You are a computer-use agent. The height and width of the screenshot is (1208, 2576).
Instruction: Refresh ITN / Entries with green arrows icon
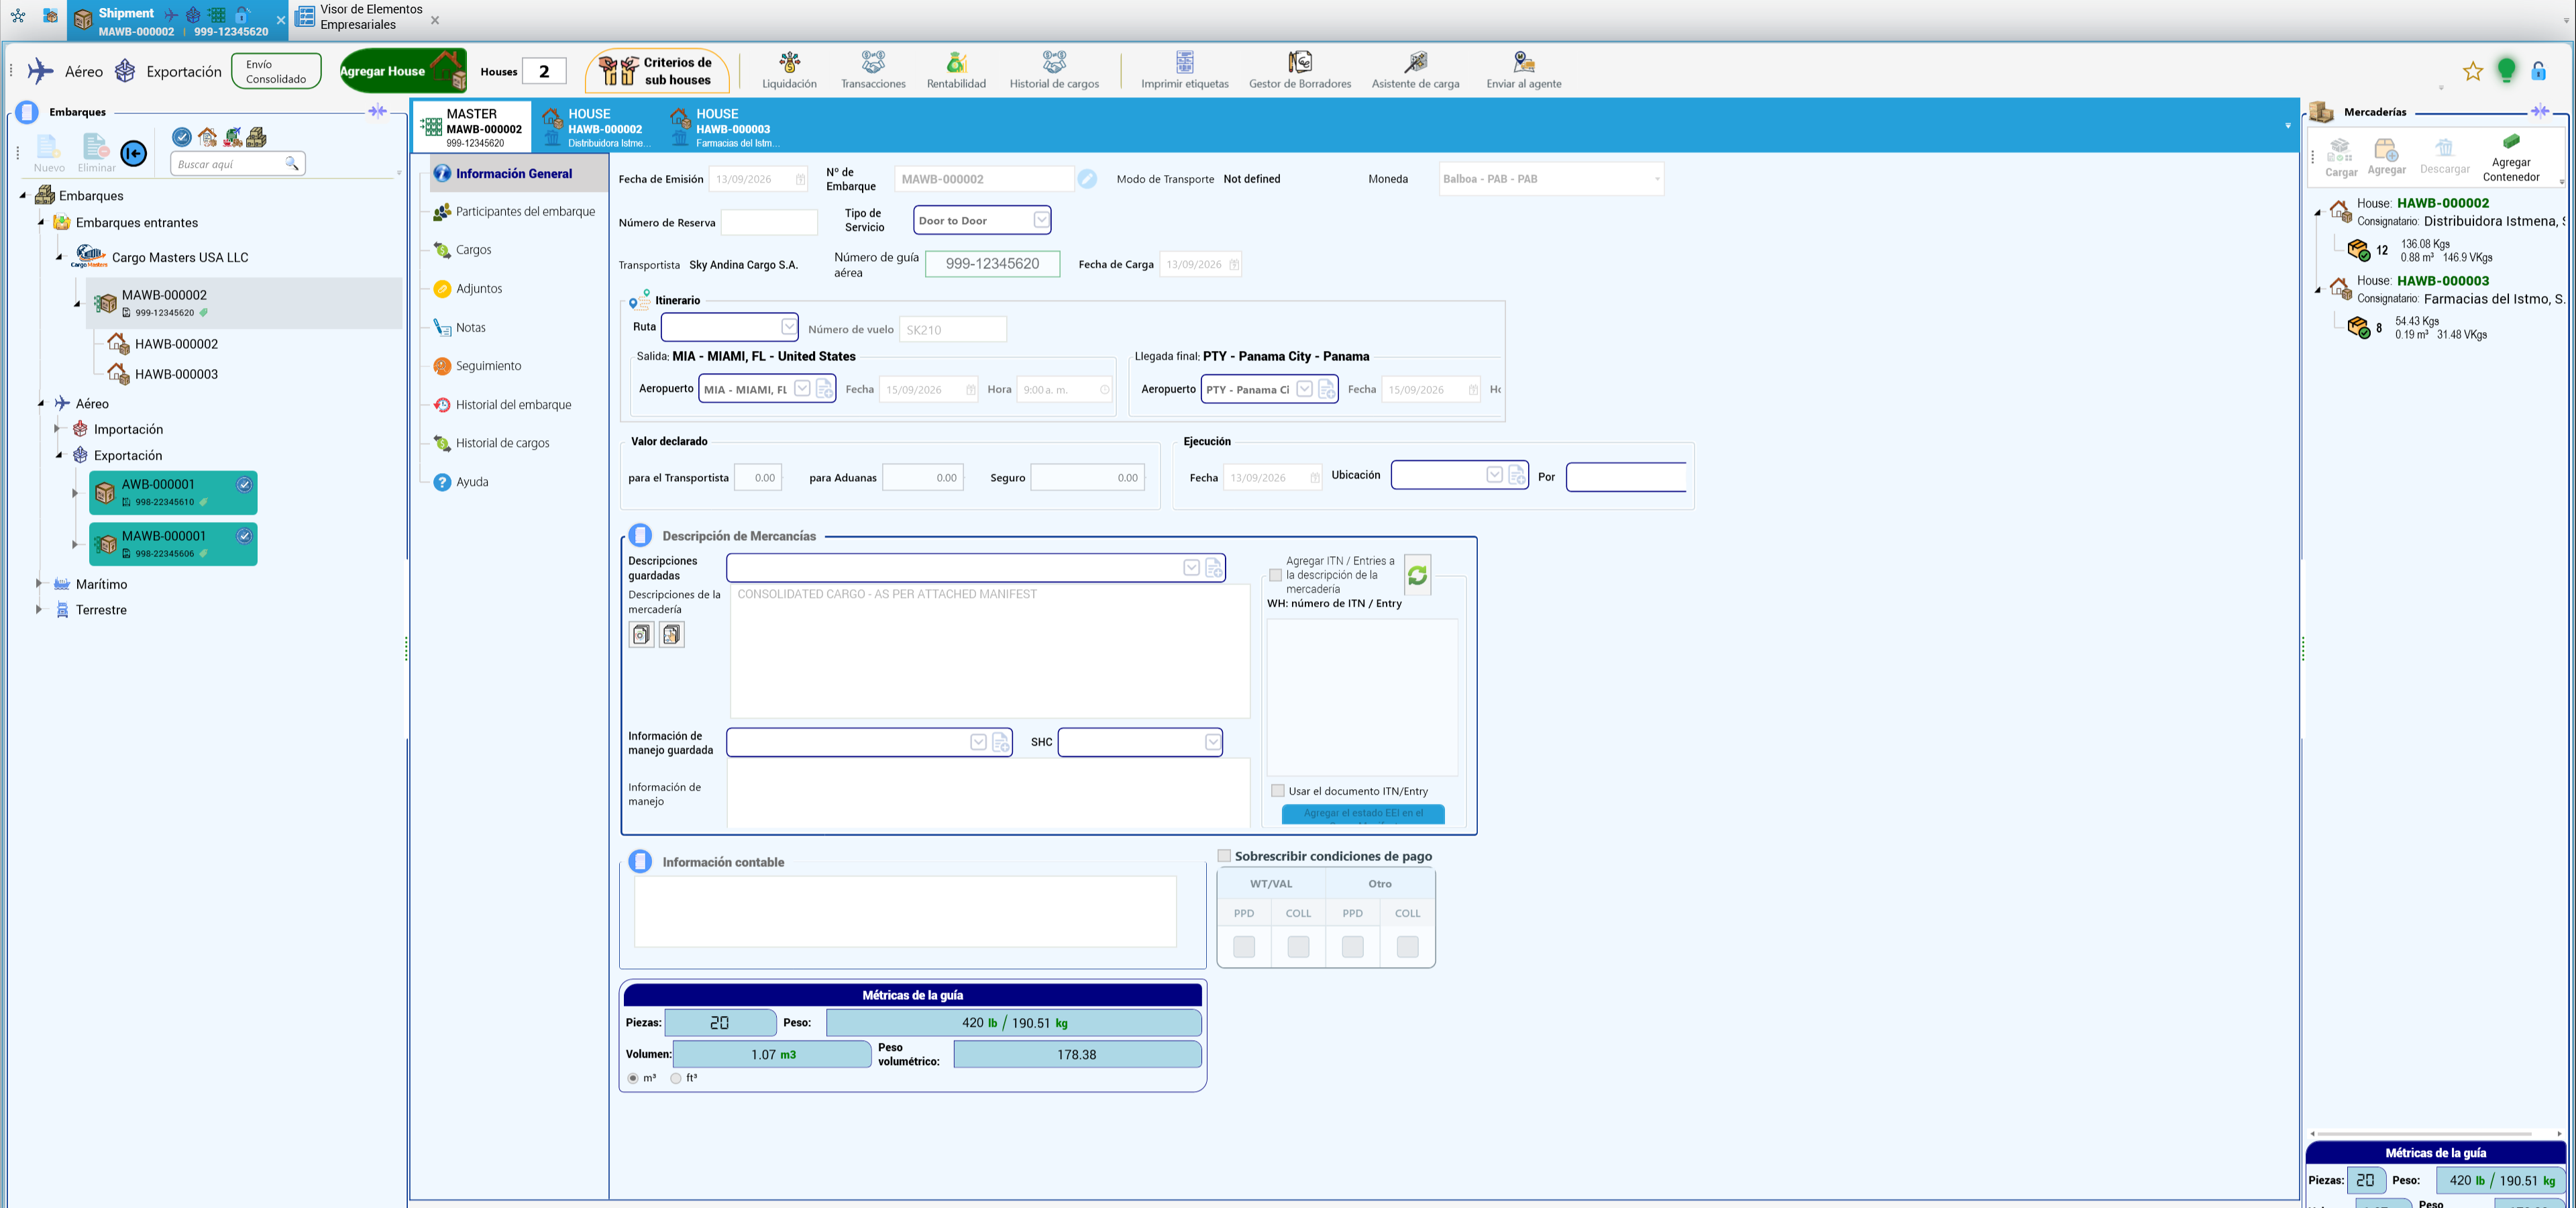click(1417, 575)
